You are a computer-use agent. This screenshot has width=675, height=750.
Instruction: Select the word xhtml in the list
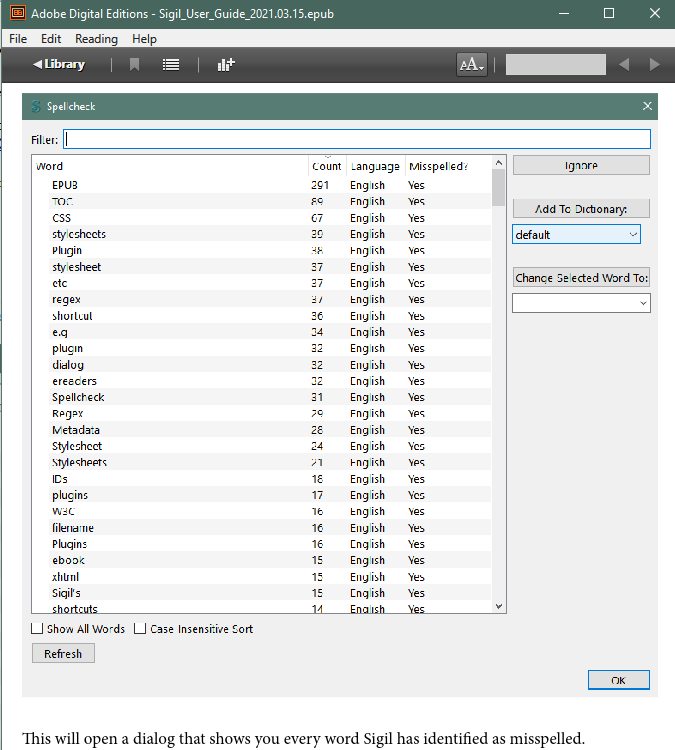66,577
